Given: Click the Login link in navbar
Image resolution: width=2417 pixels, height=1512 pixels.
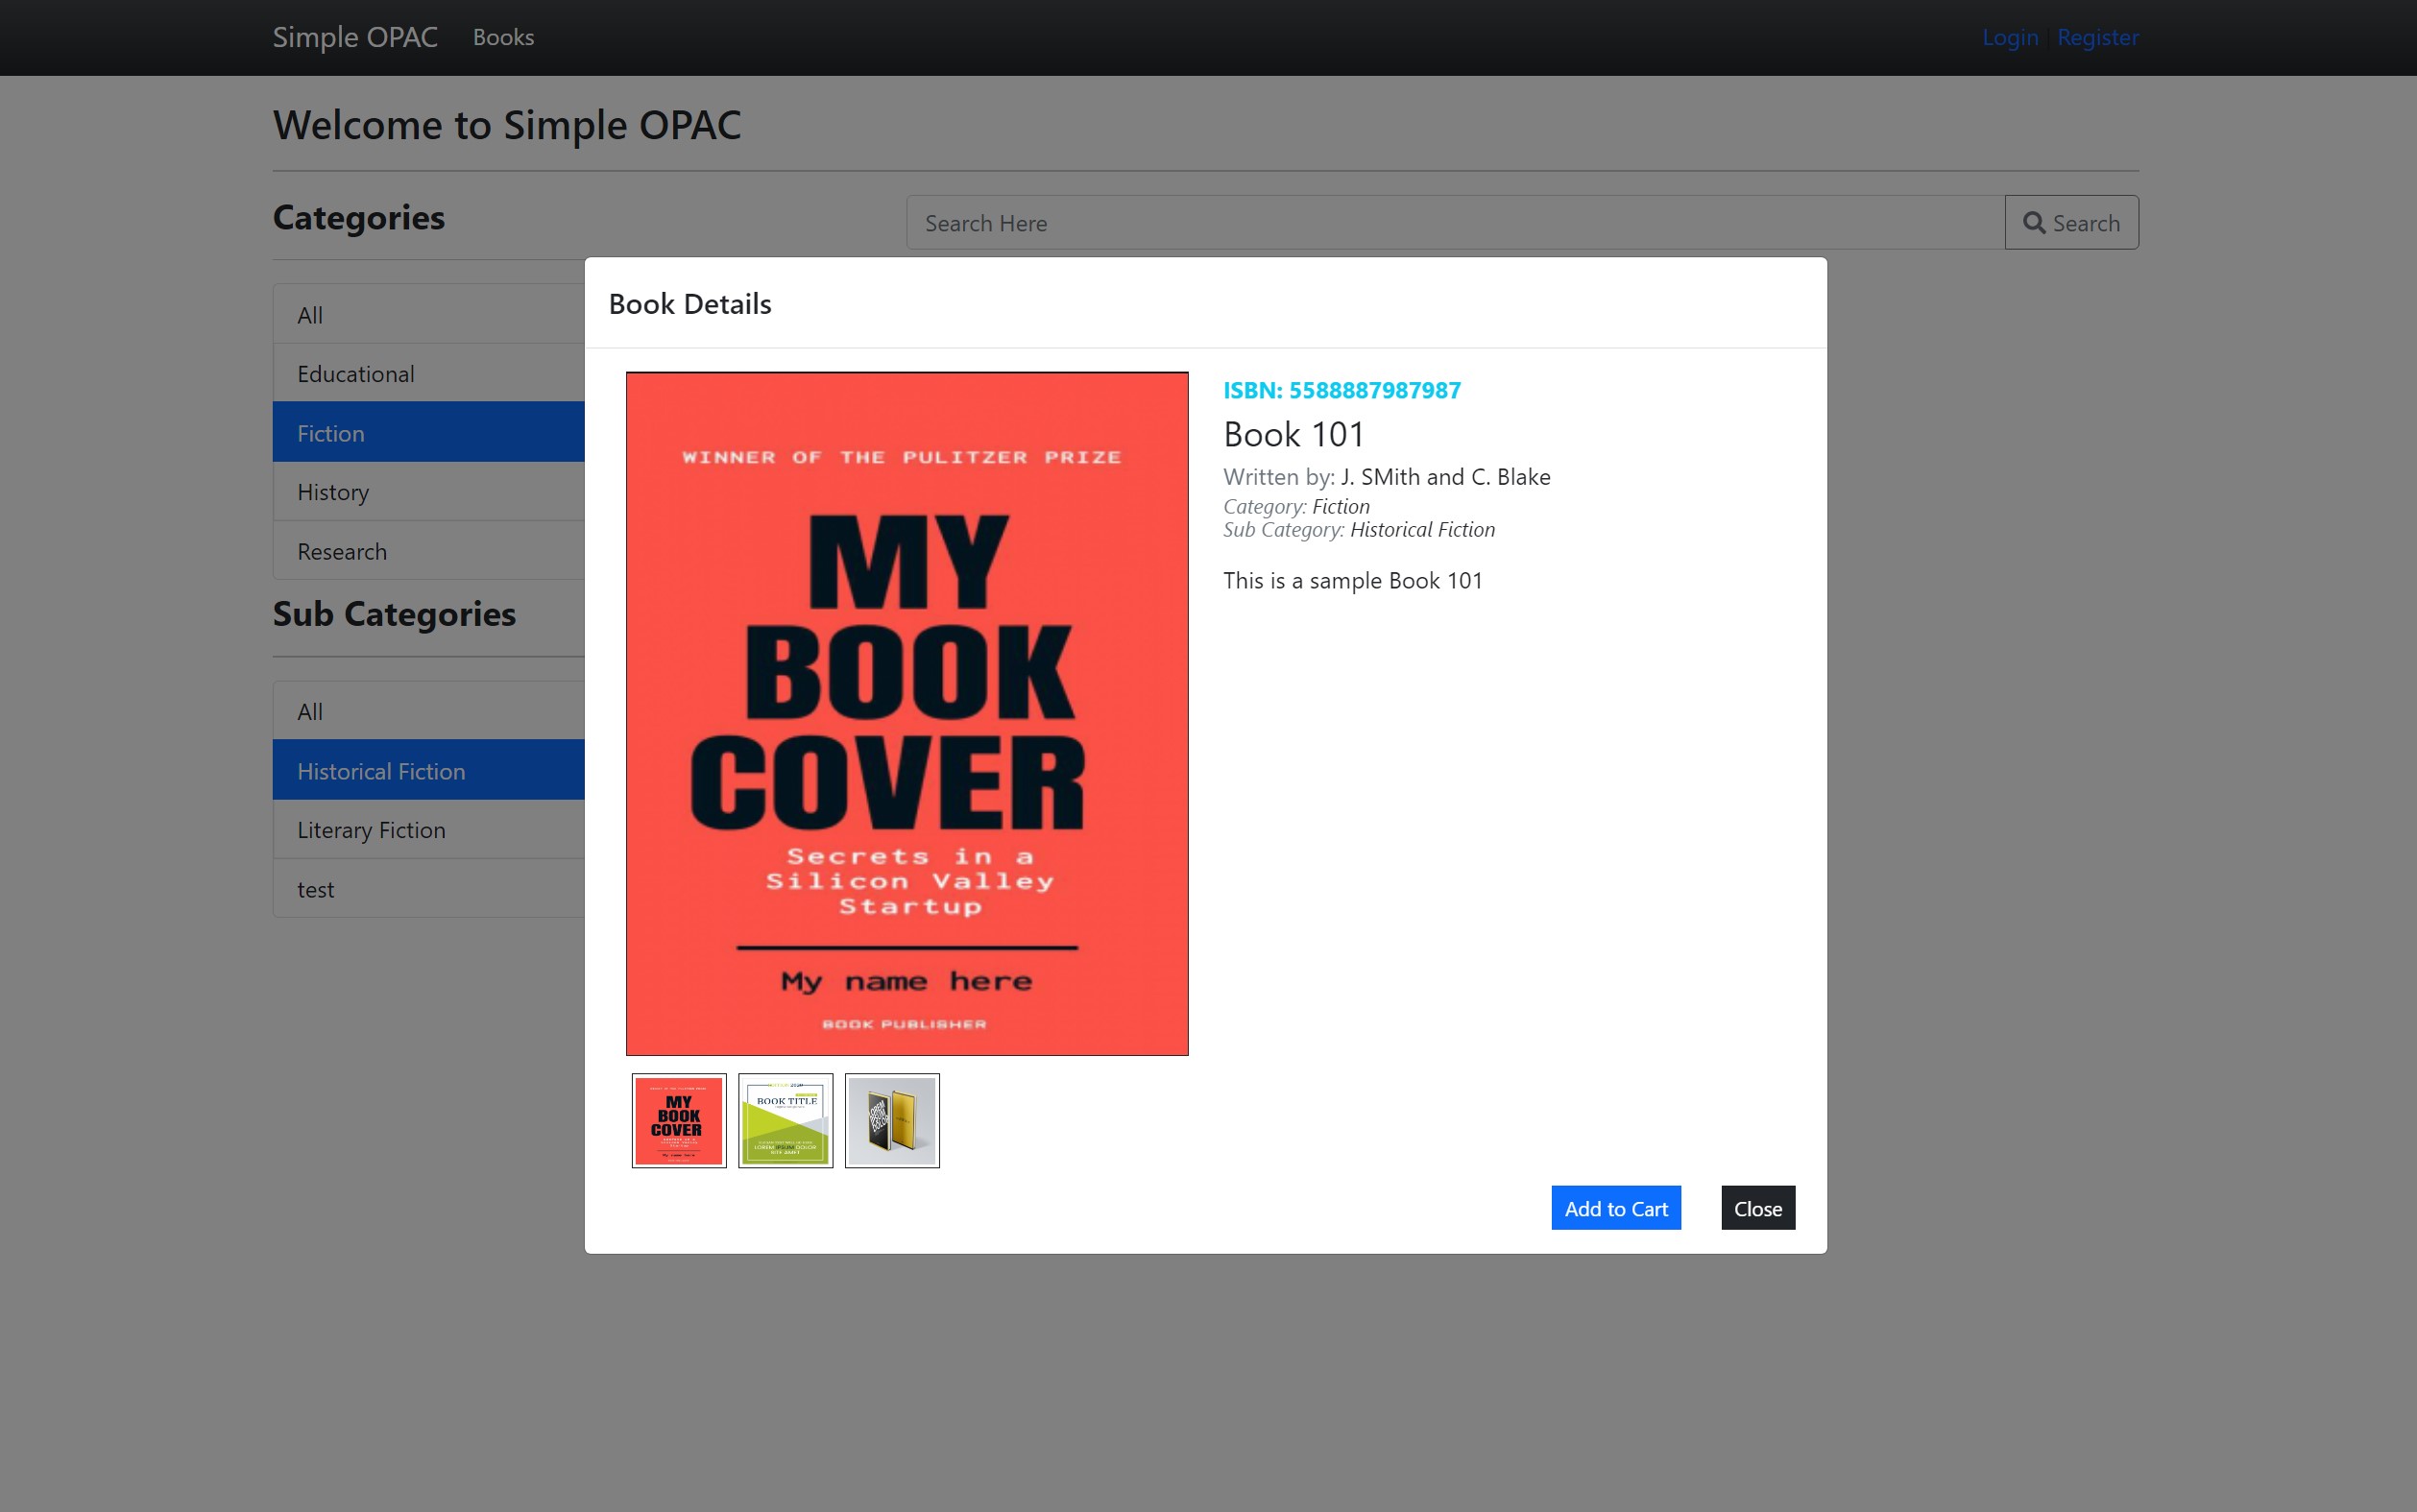Looking at the screenshot, I should click(2013, 35).
